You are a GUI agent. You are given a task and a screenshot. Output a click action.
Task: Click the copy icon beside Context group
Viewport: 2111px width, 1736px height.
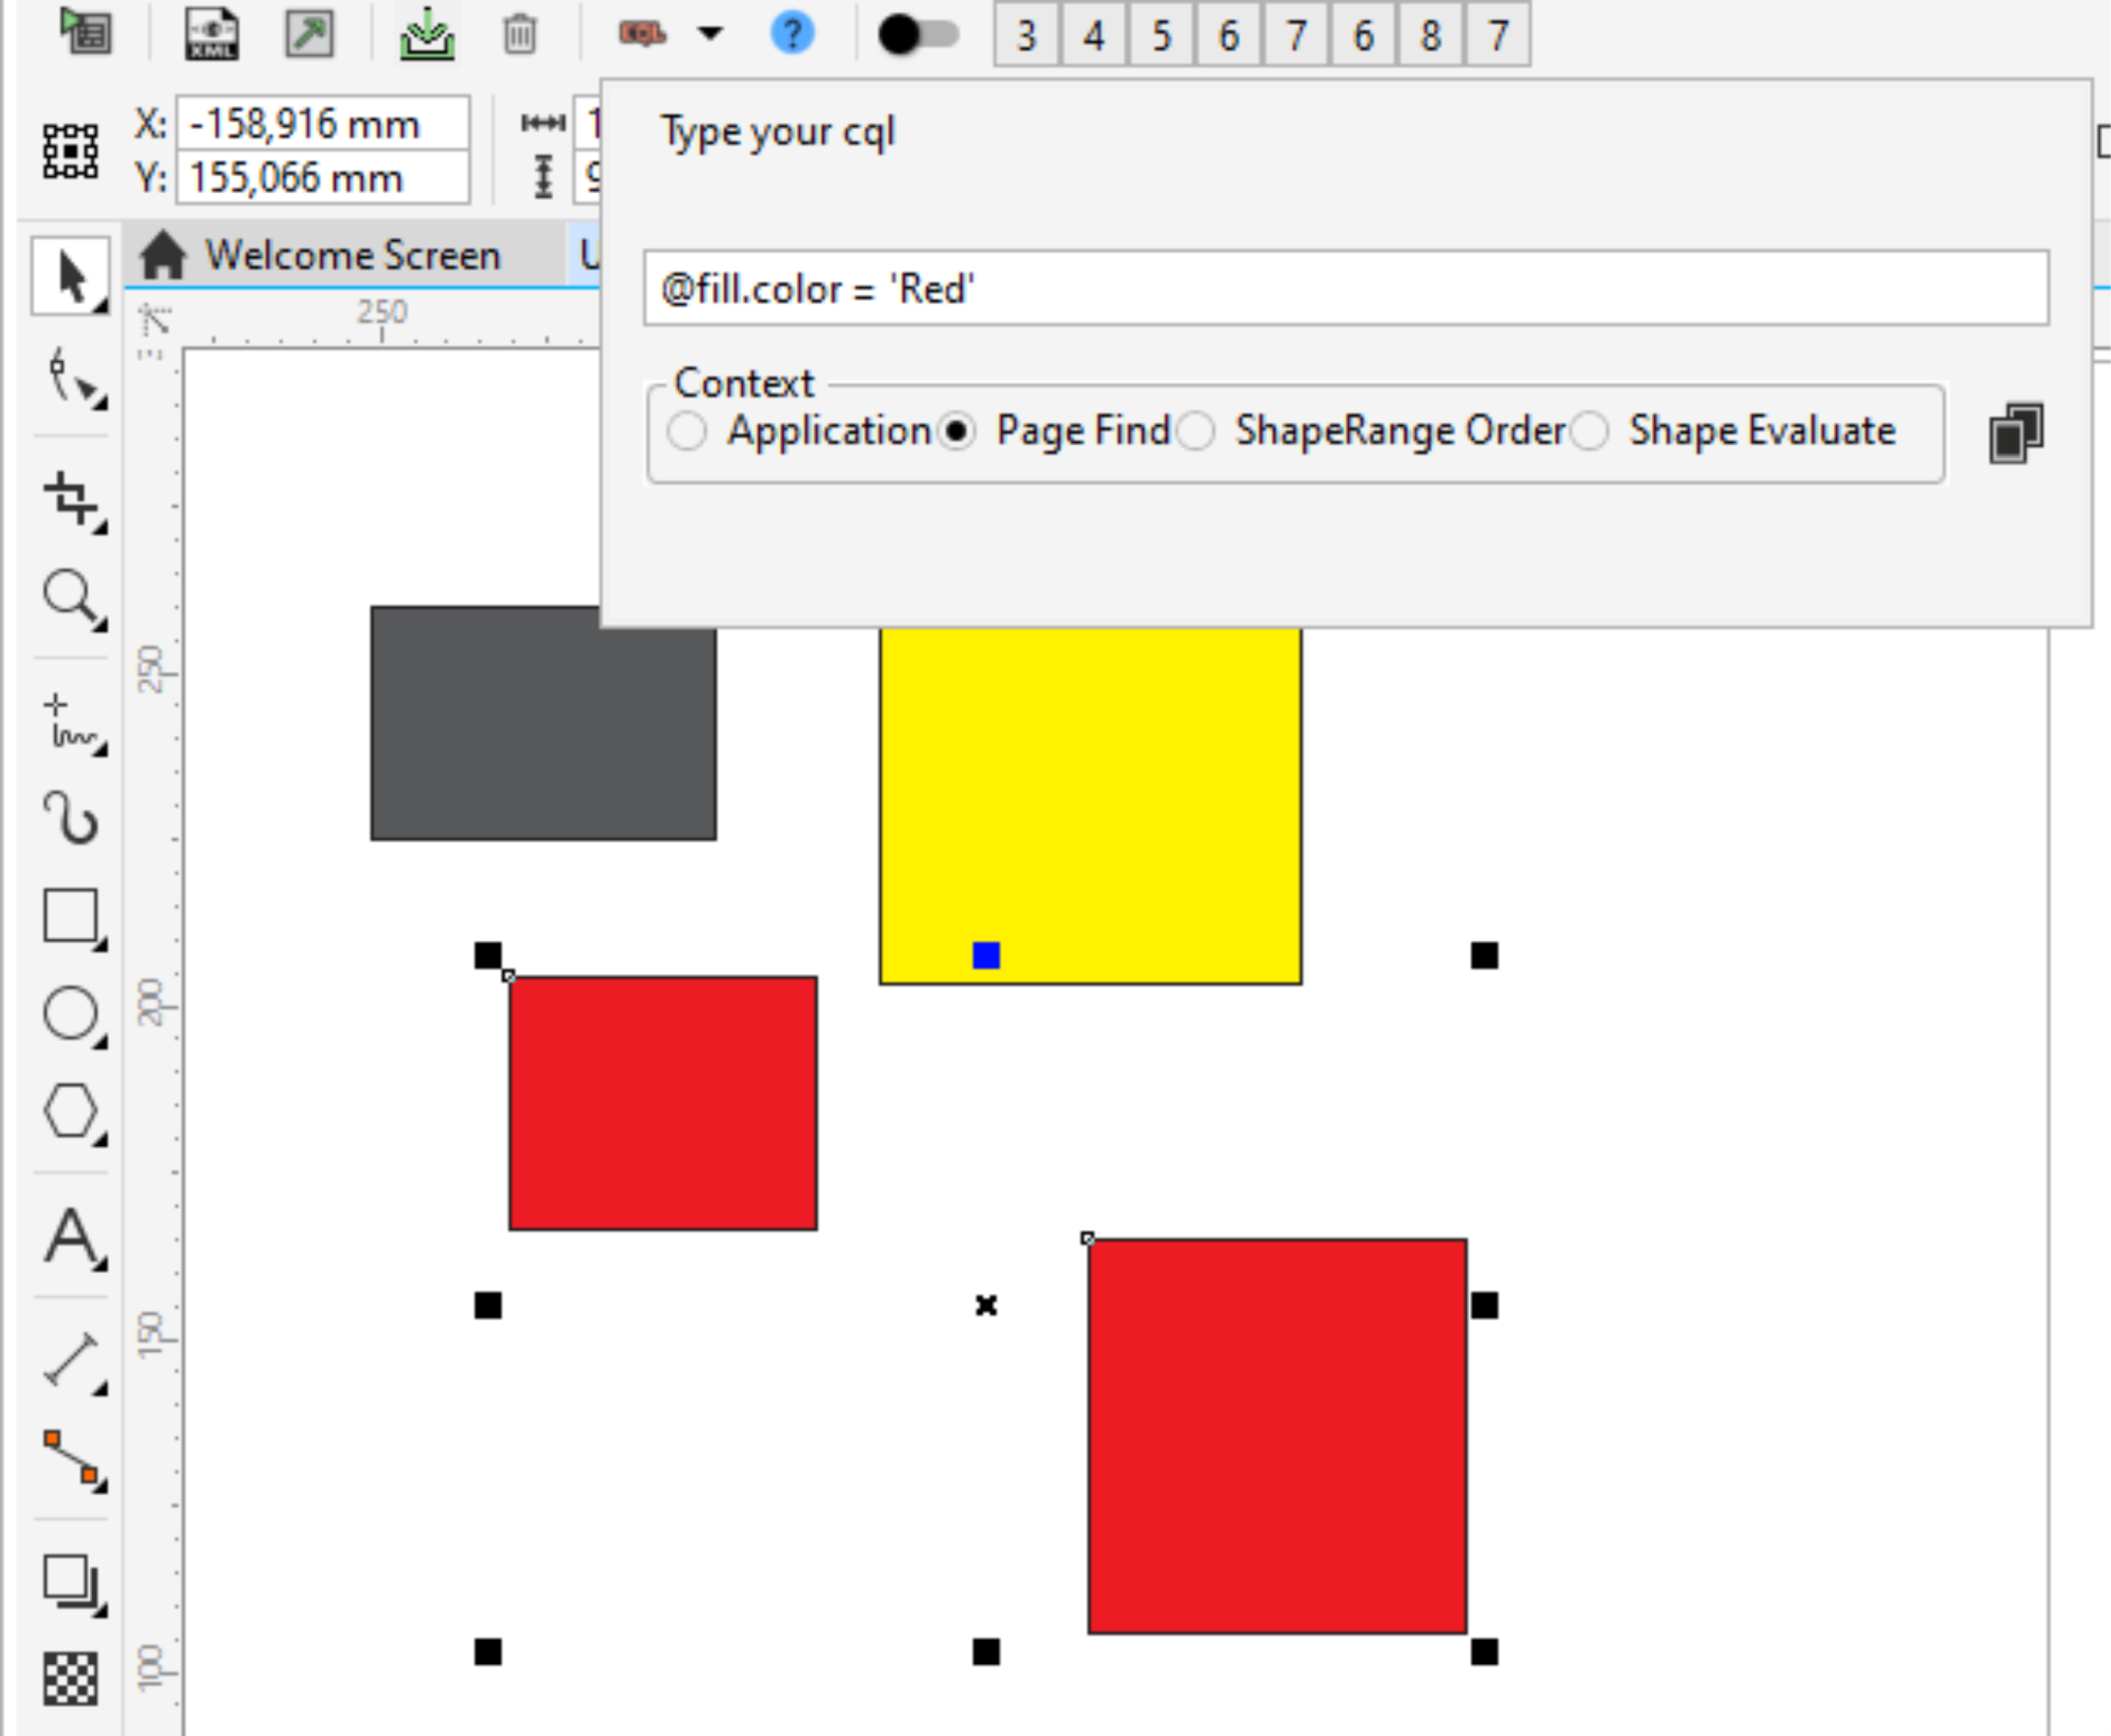[2016, 433]
